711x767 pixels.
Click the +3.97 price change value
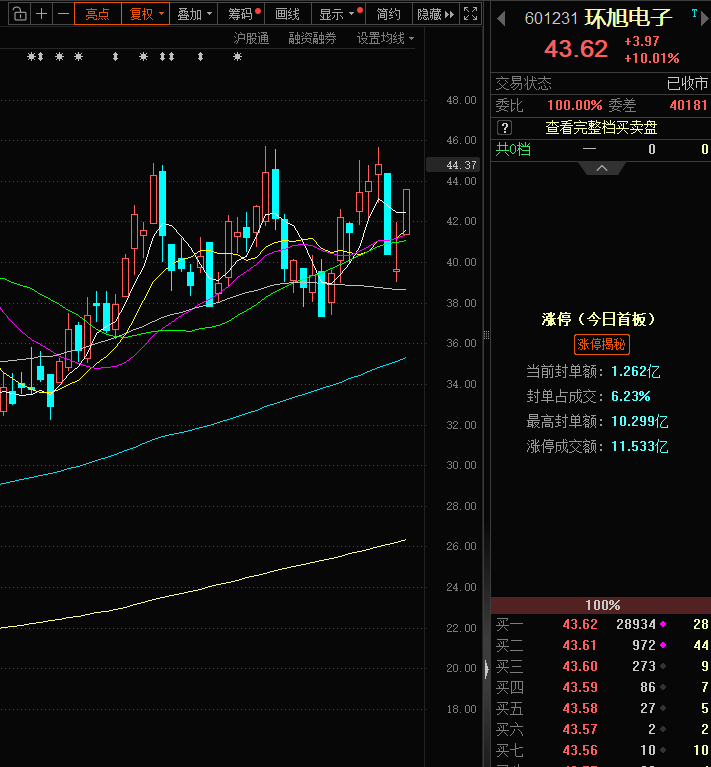tap(642, 41)
